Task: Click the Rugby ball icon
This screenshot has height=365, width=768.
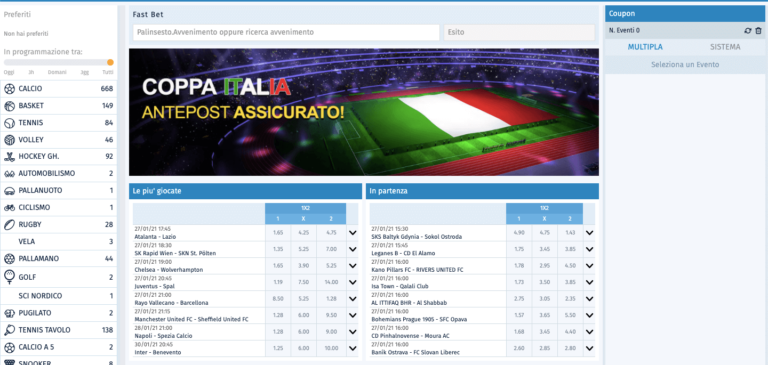Action: point(9,224)
